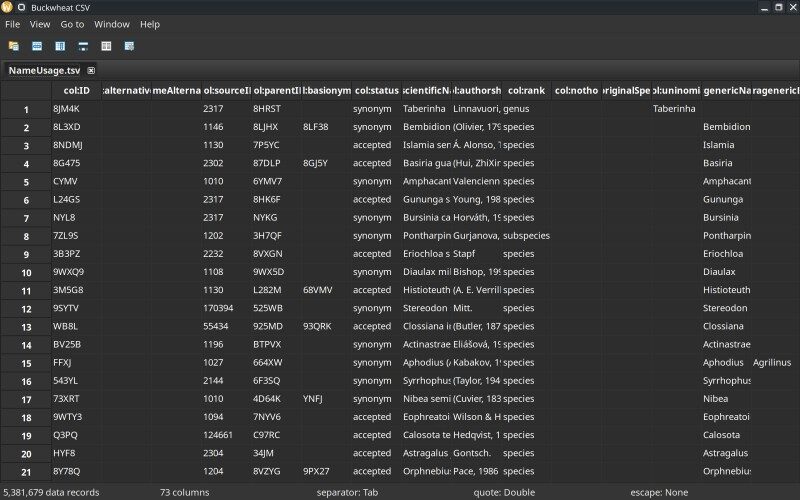Click the 'Diaulax' generic name cell
The width and height of the screenshot is (800, 500).
[727, 271]
